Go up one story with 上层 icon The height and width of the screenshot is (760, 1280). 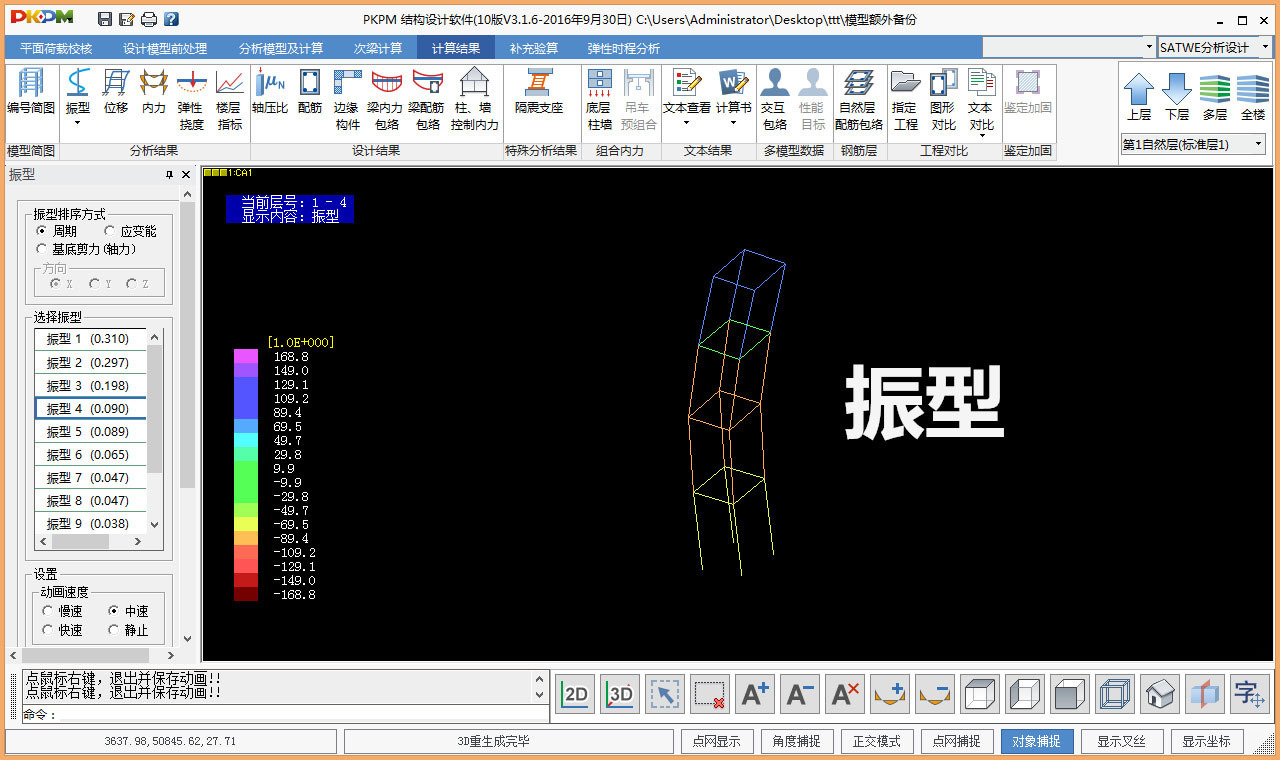(x=1139, y=95)
